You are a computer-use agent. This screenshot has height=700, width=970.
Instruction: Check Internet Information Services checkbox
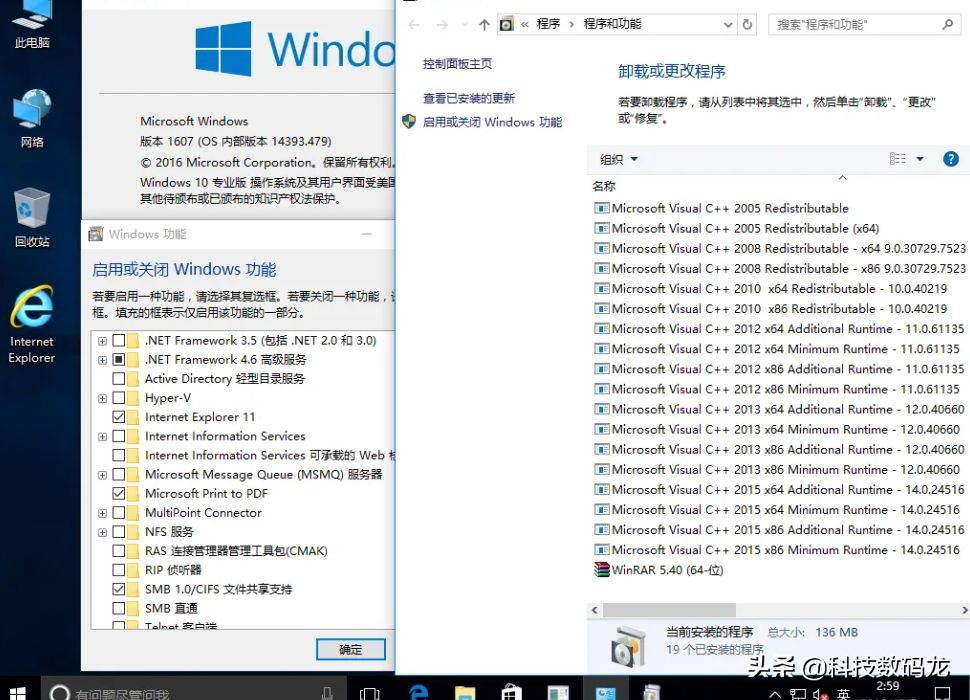(119, 436)
